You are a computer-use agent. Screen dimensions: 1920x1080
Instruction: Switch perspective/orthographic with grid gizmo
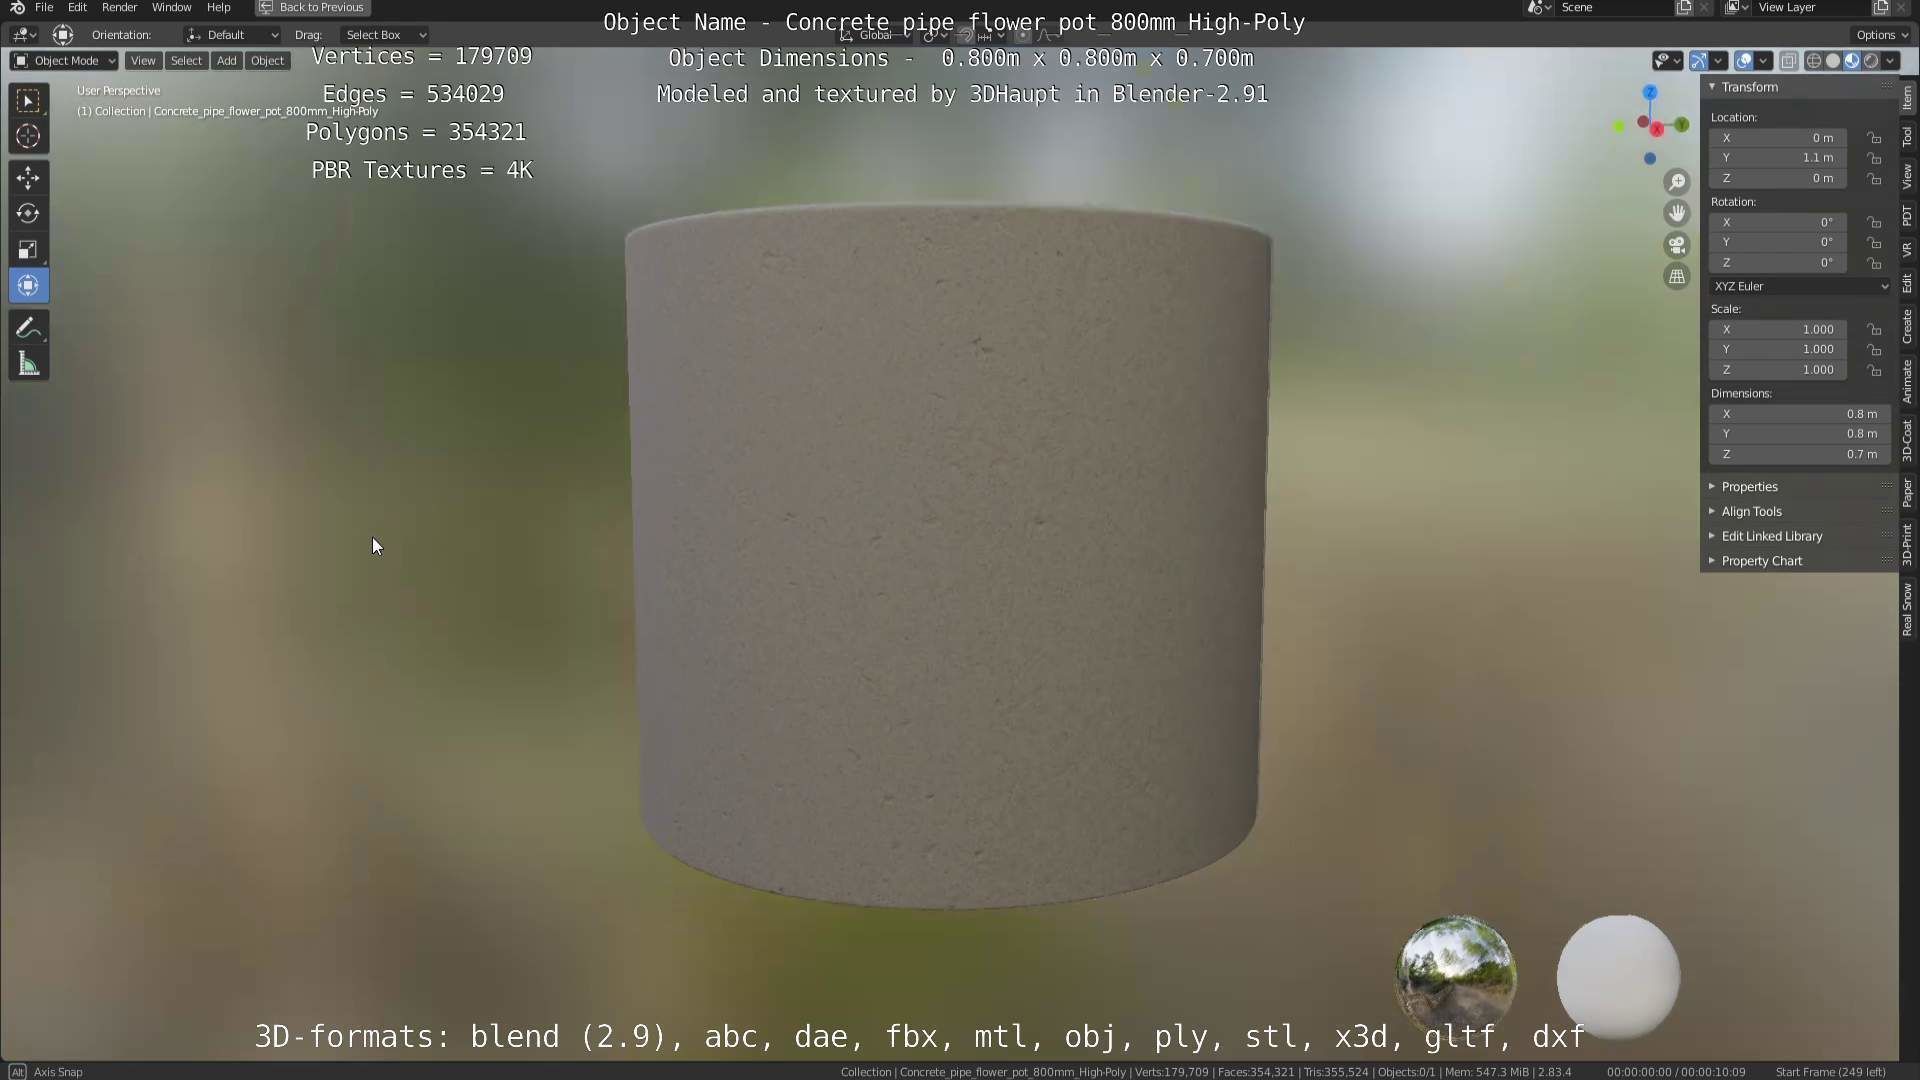[x=1677, y=277]
